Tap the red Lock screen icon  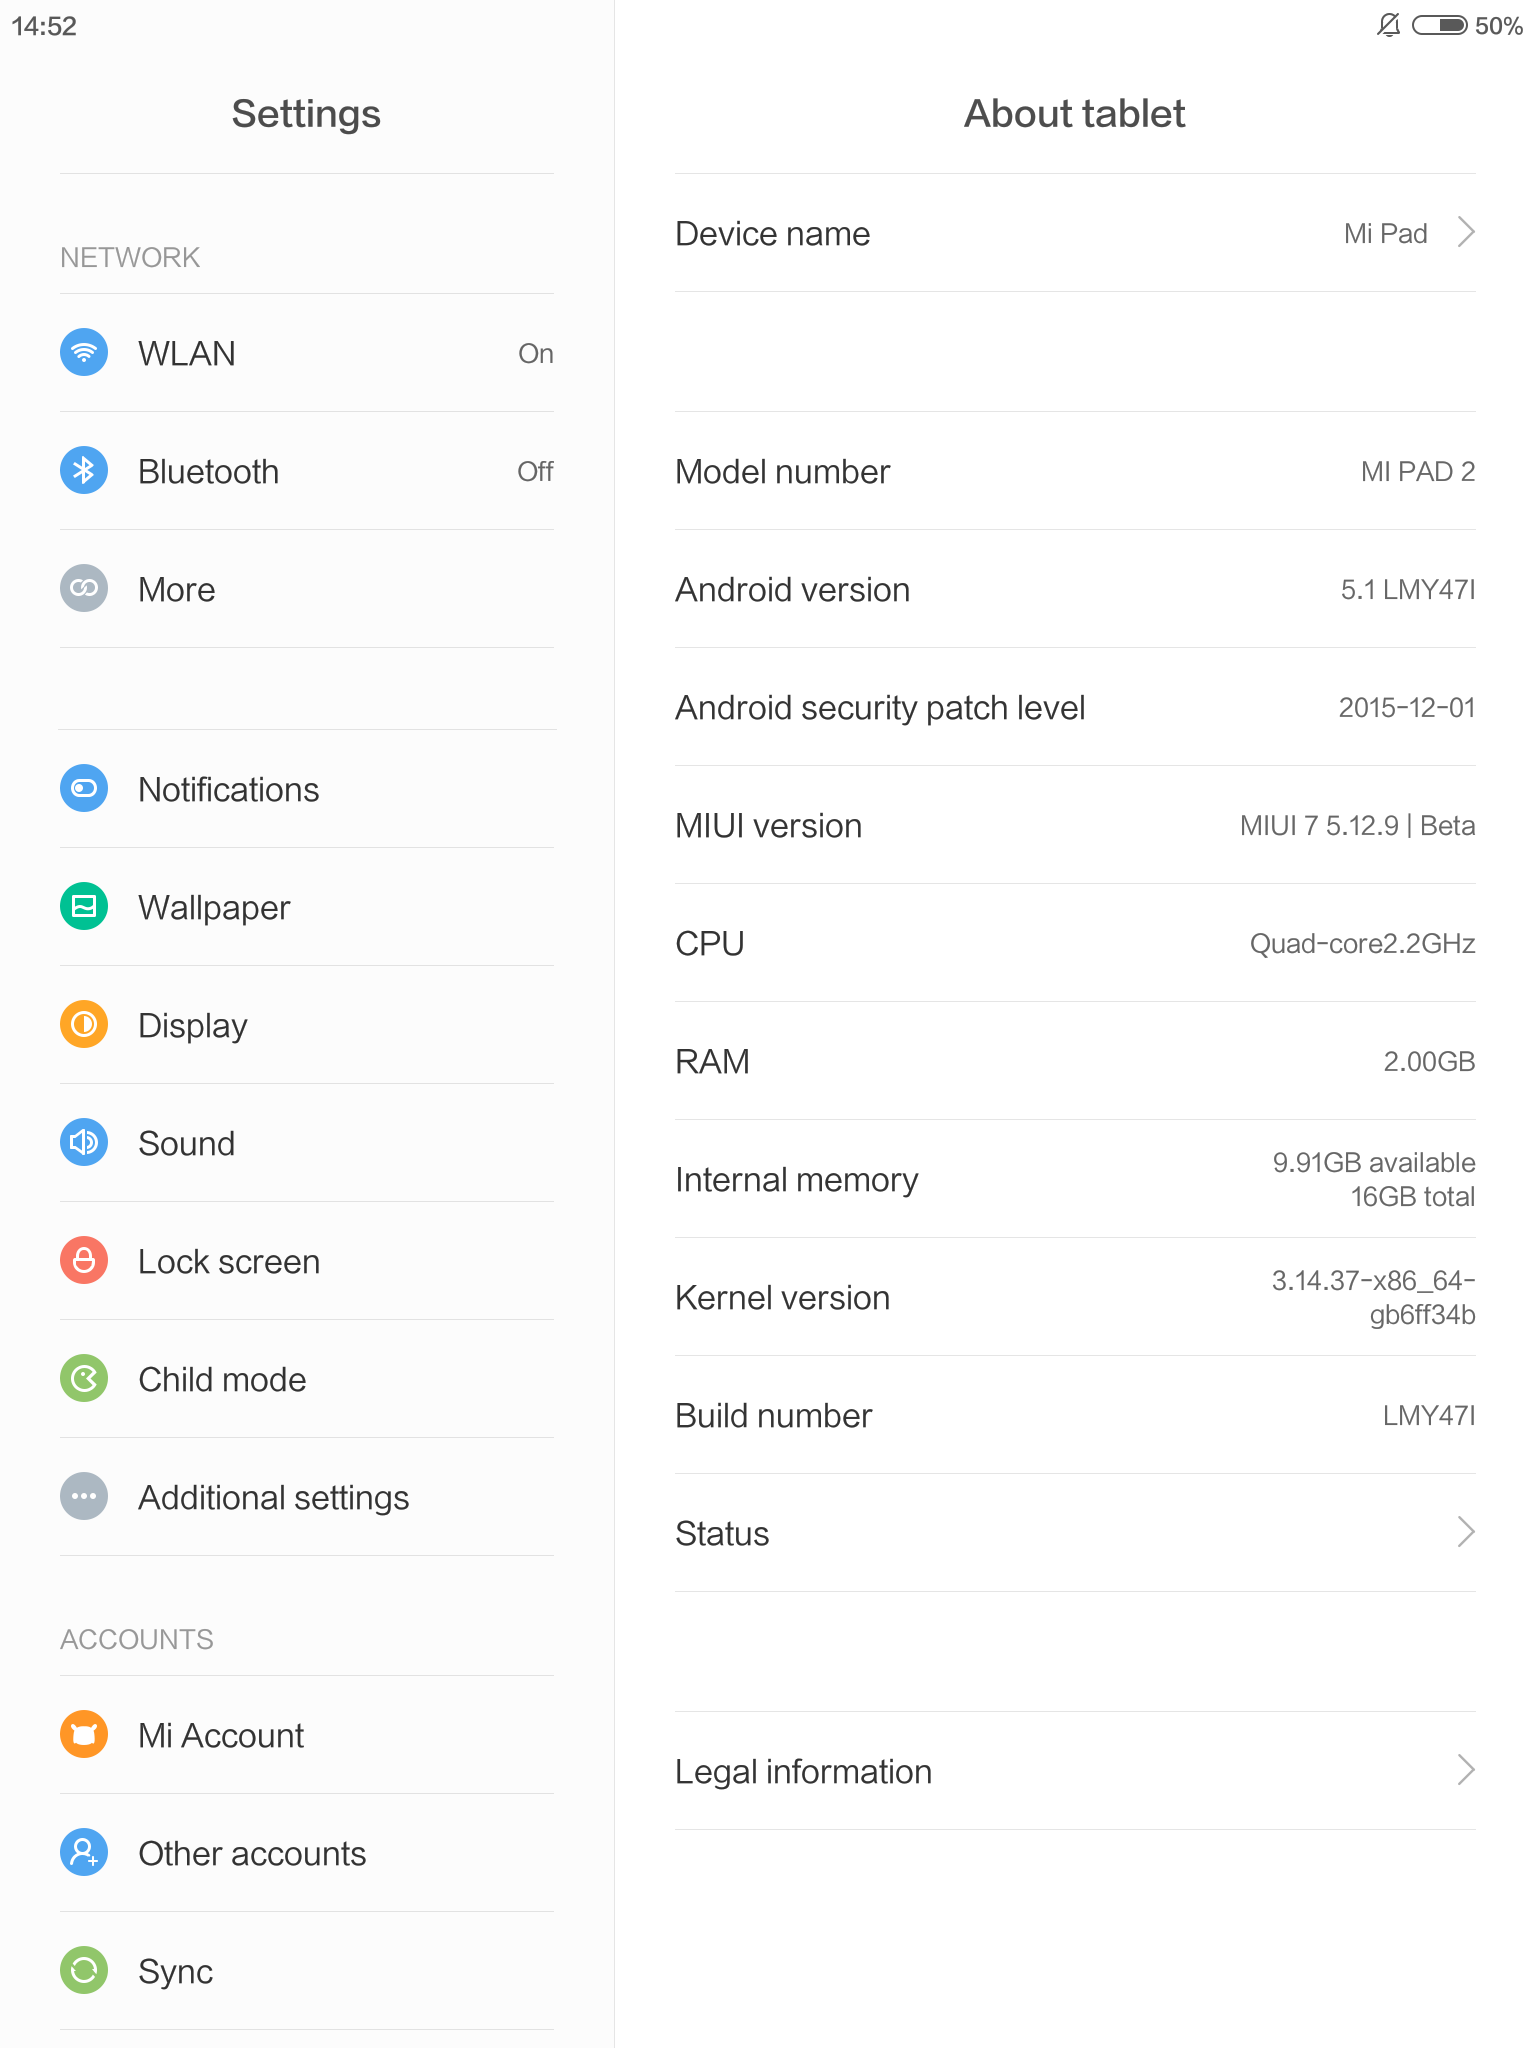84,1261
